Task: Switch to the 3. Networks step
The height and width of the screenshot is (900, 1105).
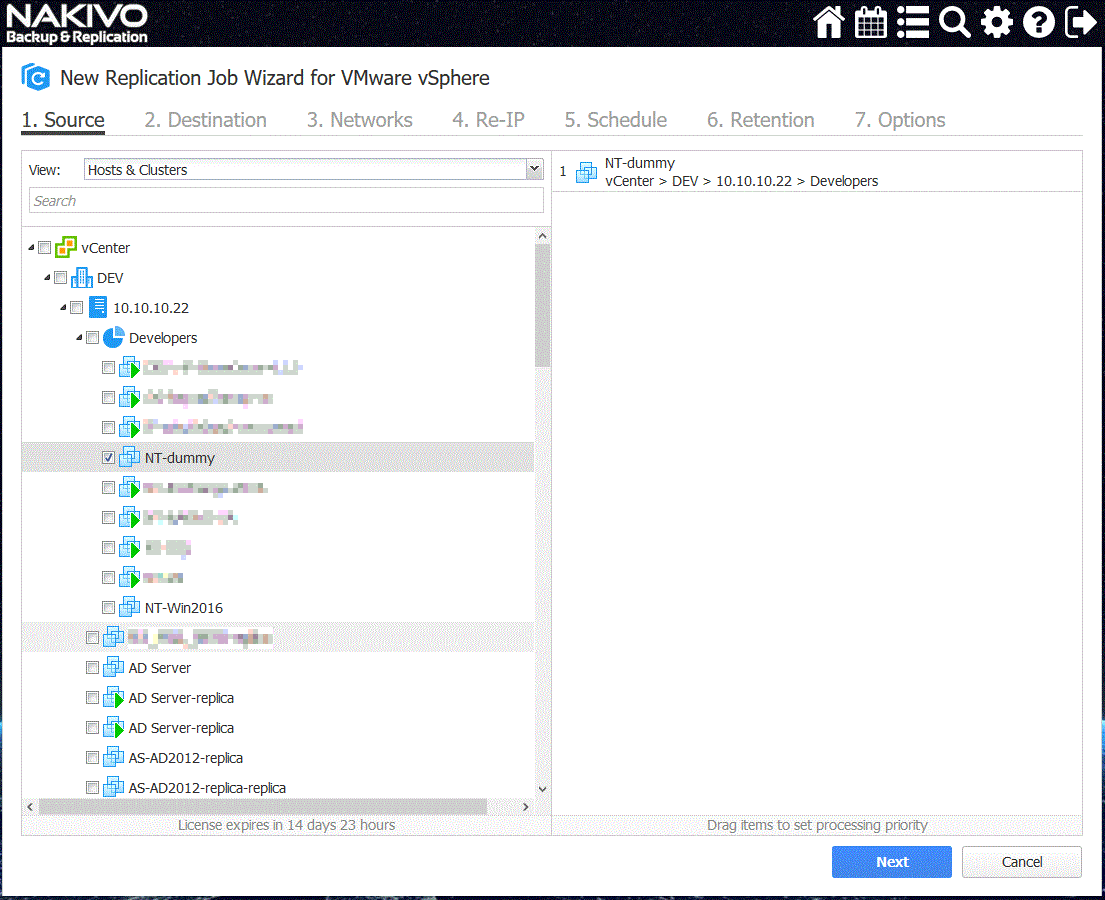Action: tap(359, 120)
